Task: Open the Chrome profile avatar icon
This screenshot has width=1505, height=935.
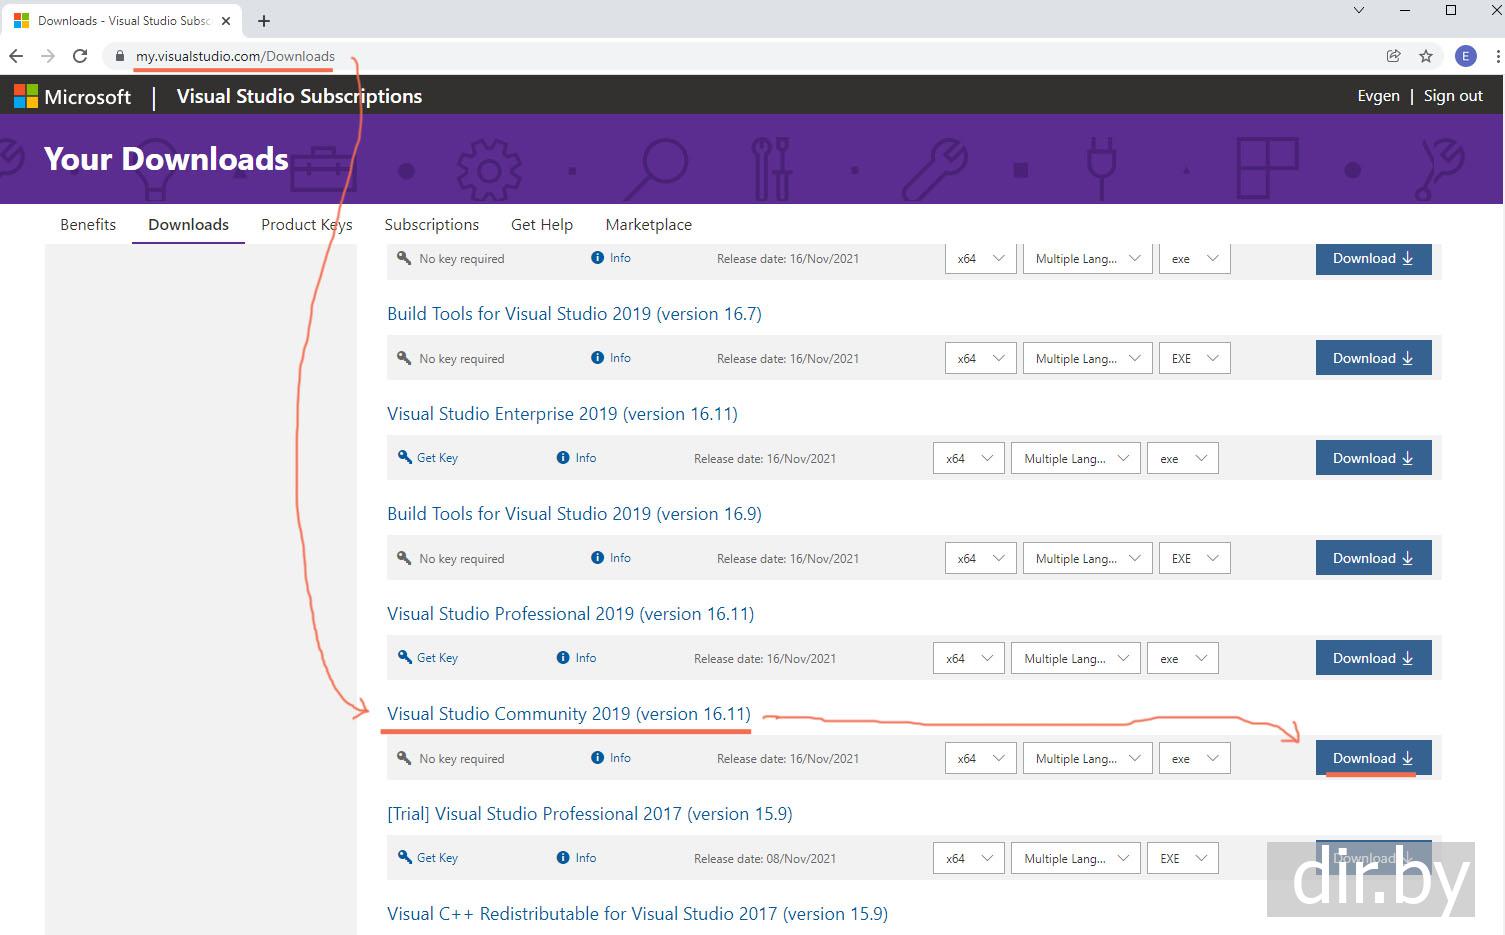Action: (1465, 56)
